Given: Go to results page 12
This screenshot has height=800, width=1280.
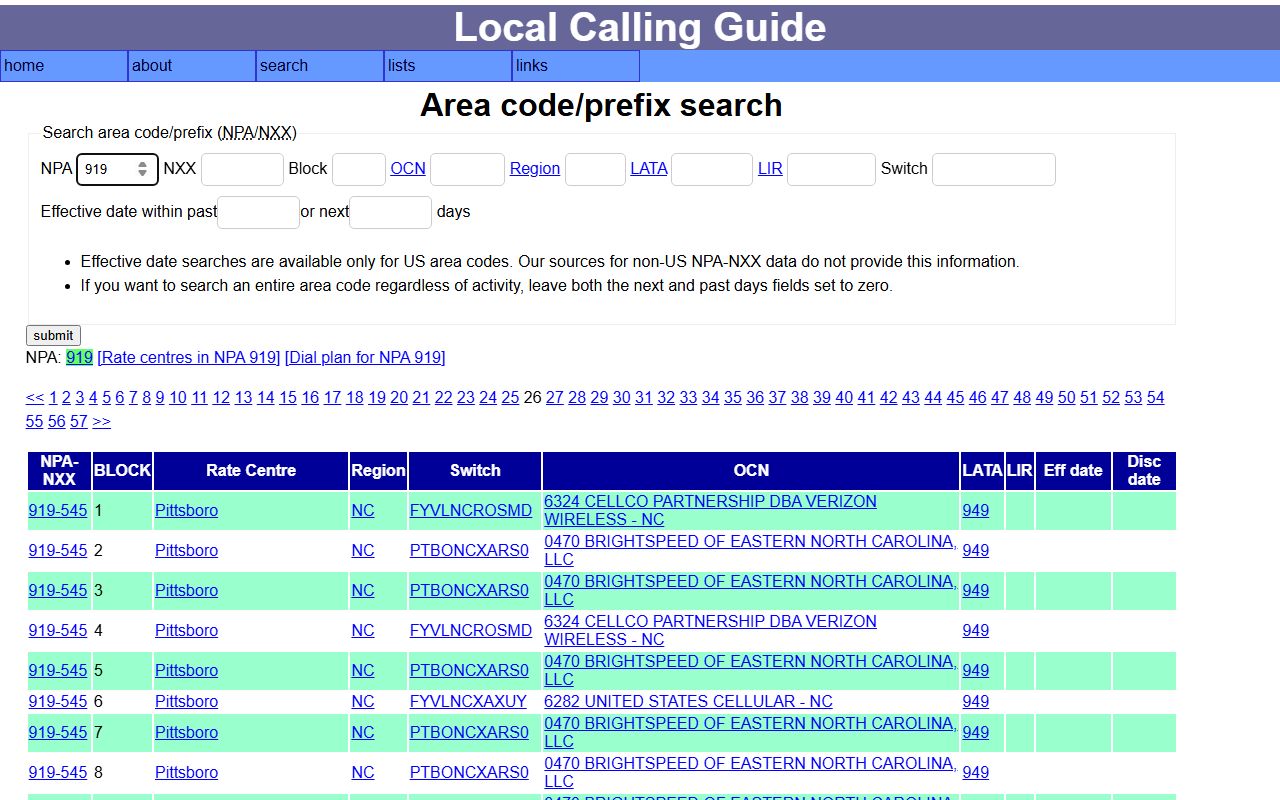Looking at the screenshot, I should 221,397.
